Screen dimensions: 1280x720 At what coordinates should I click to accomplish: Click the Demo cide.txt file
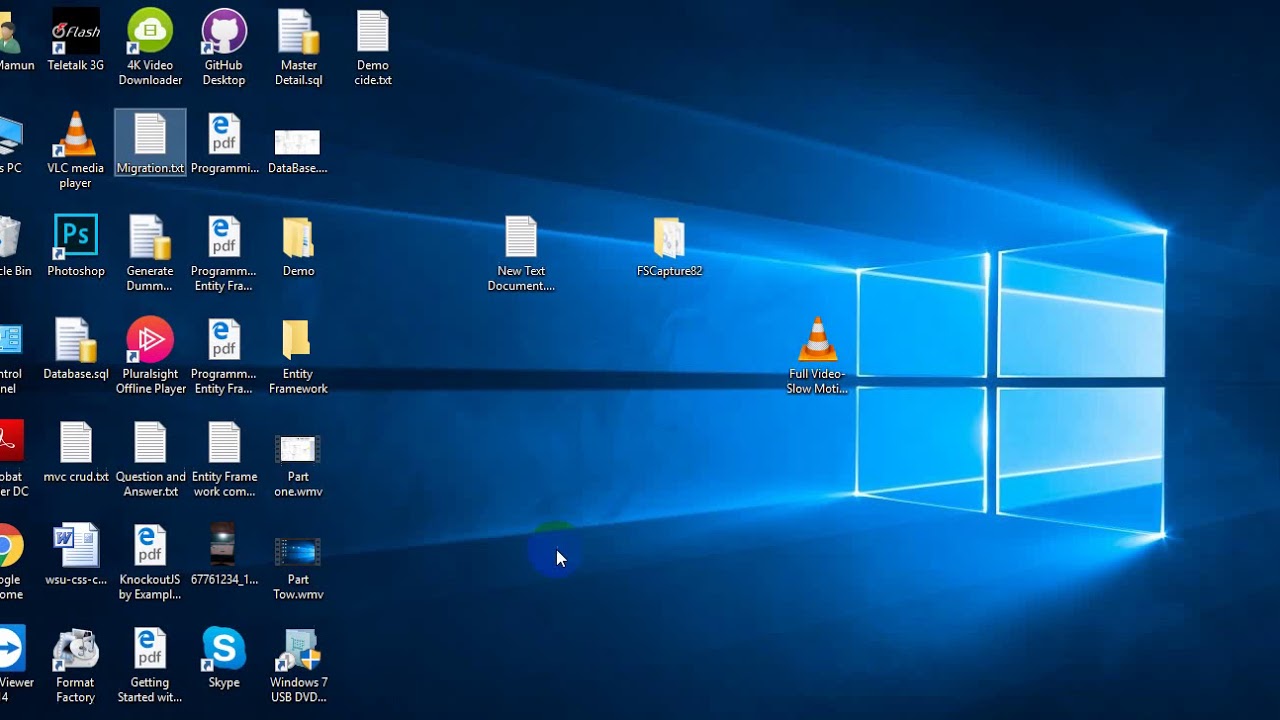pyautogui.click(x=372, y=47)
